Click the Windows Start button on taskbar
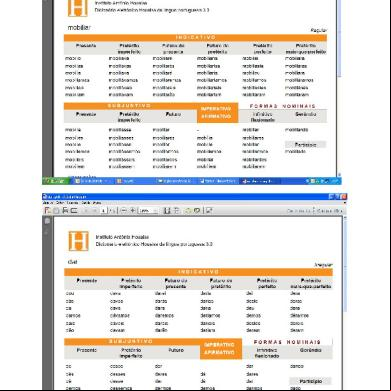391x391 pixels. pos(56,181)
